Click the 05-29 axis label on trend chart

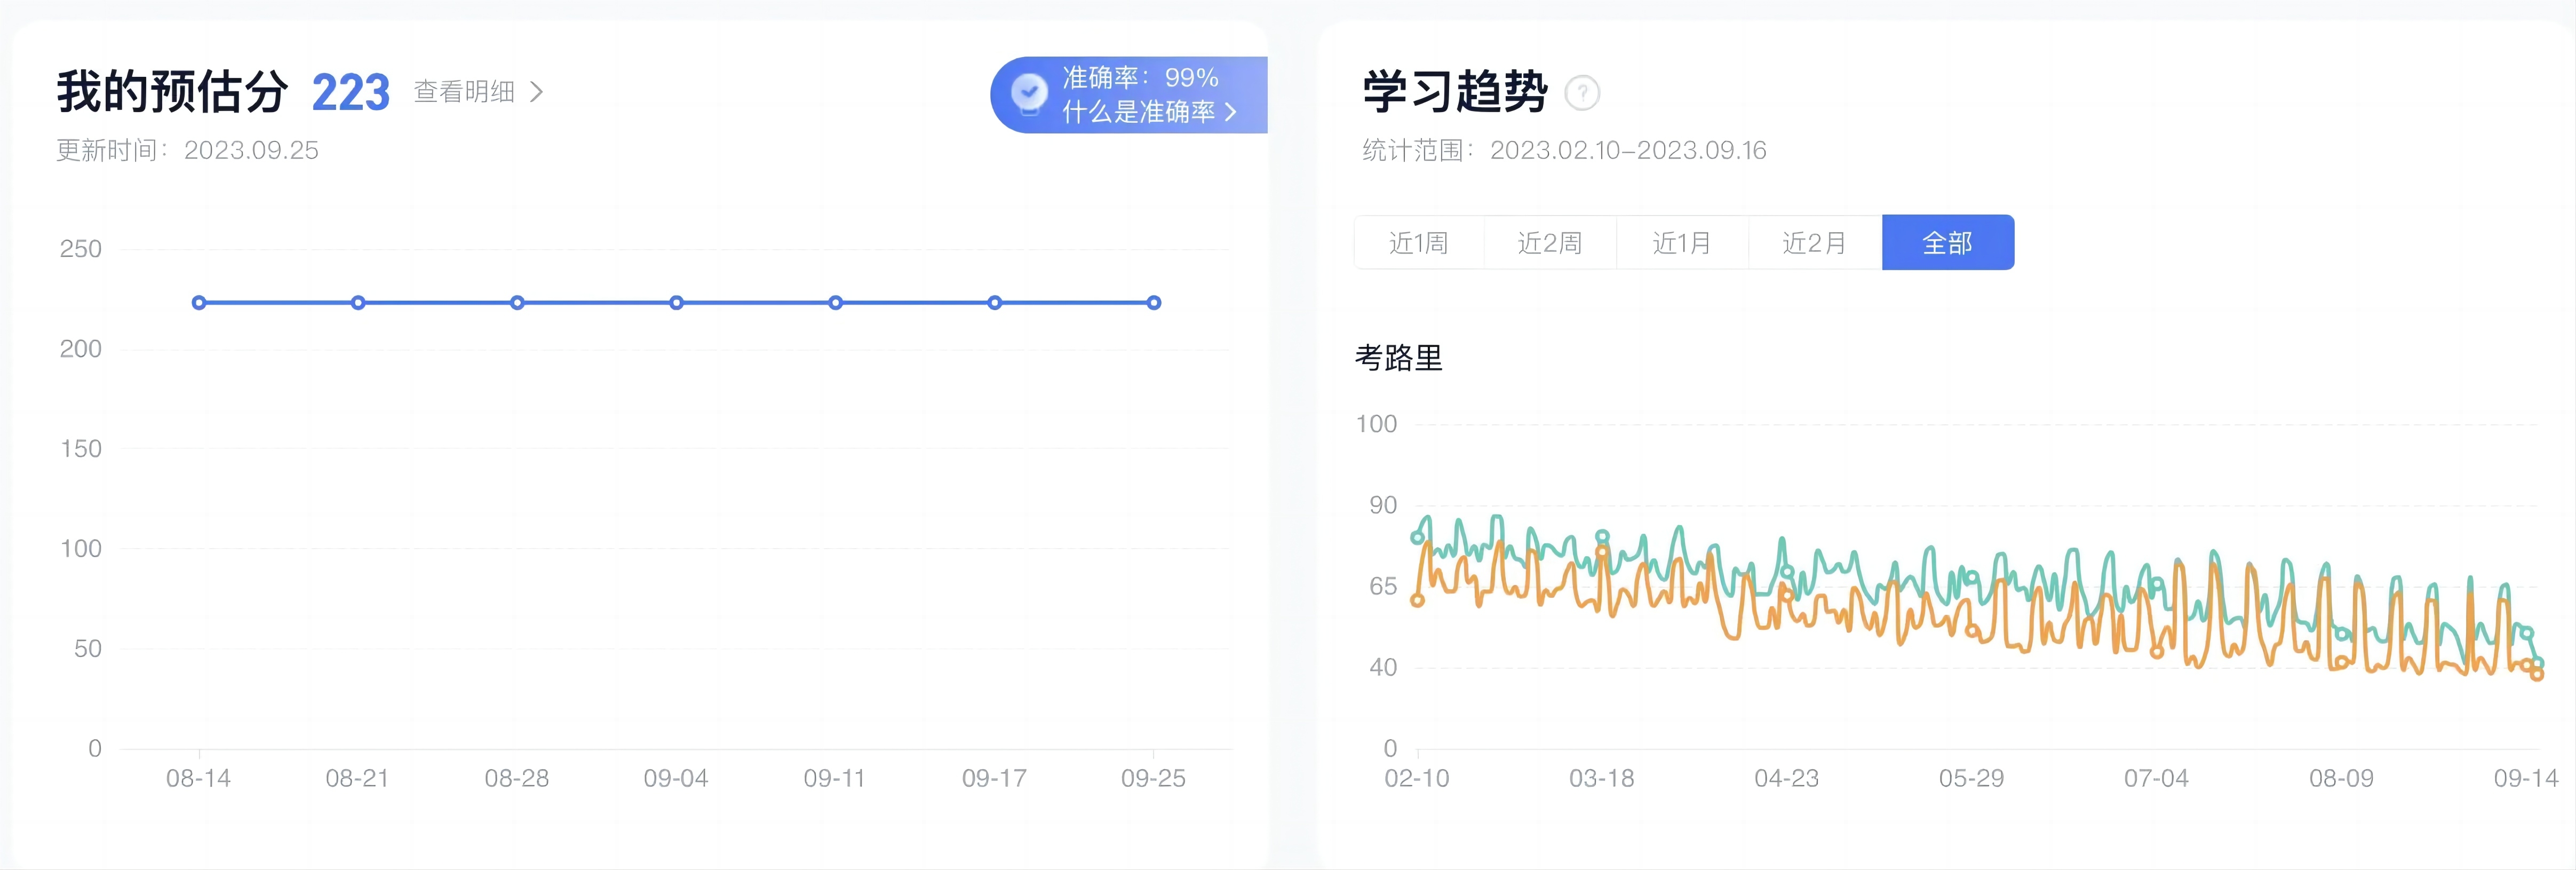point(1972,778)
